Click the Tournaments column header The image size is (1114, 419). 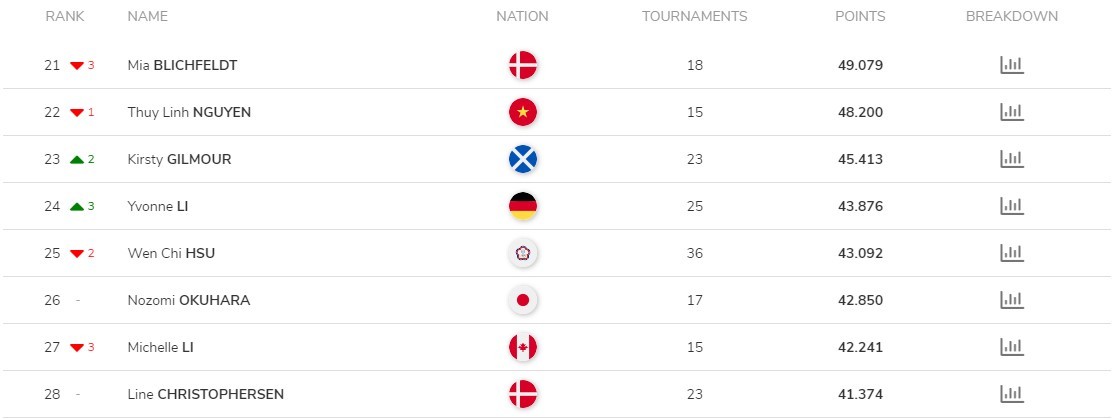(x=695, y=16)
